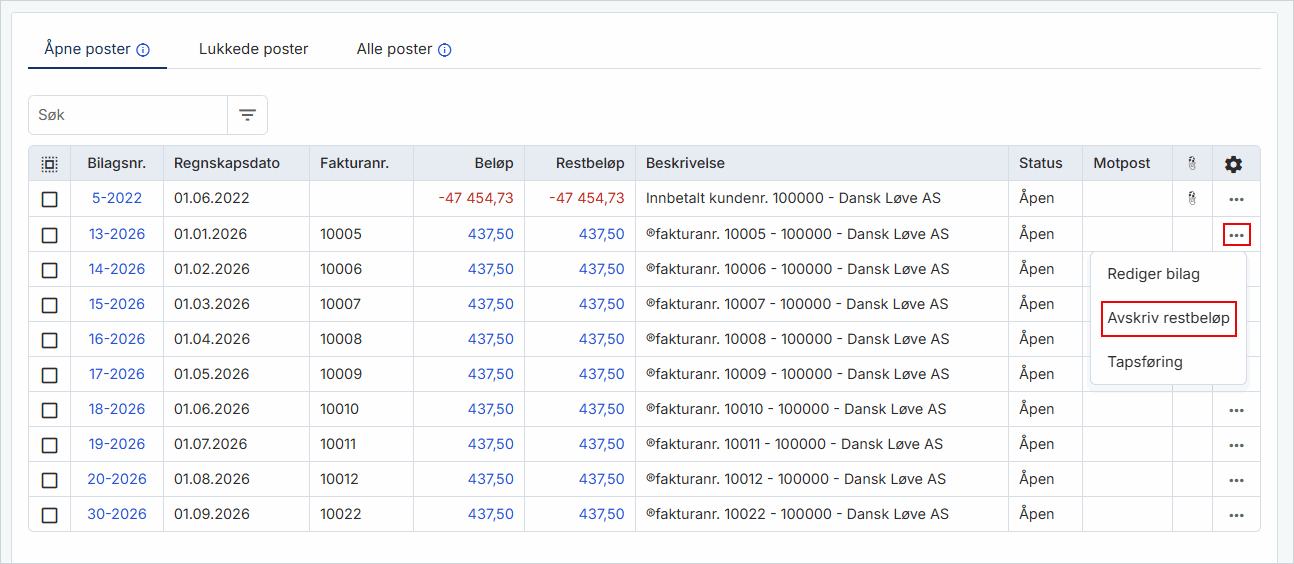1294x564 pixels.
Task: Click Beløp cell -47 454,73
Action: (x=476, y=198)
